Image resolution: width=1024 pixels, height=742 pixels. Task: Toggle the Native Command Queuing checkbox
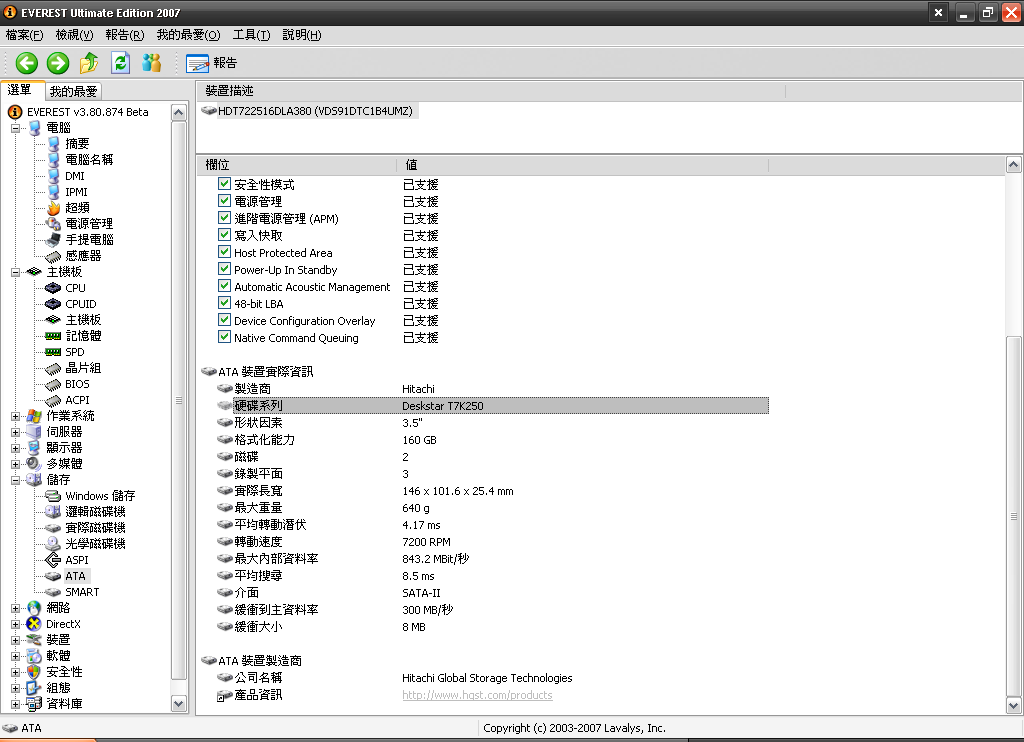[224, 336]
